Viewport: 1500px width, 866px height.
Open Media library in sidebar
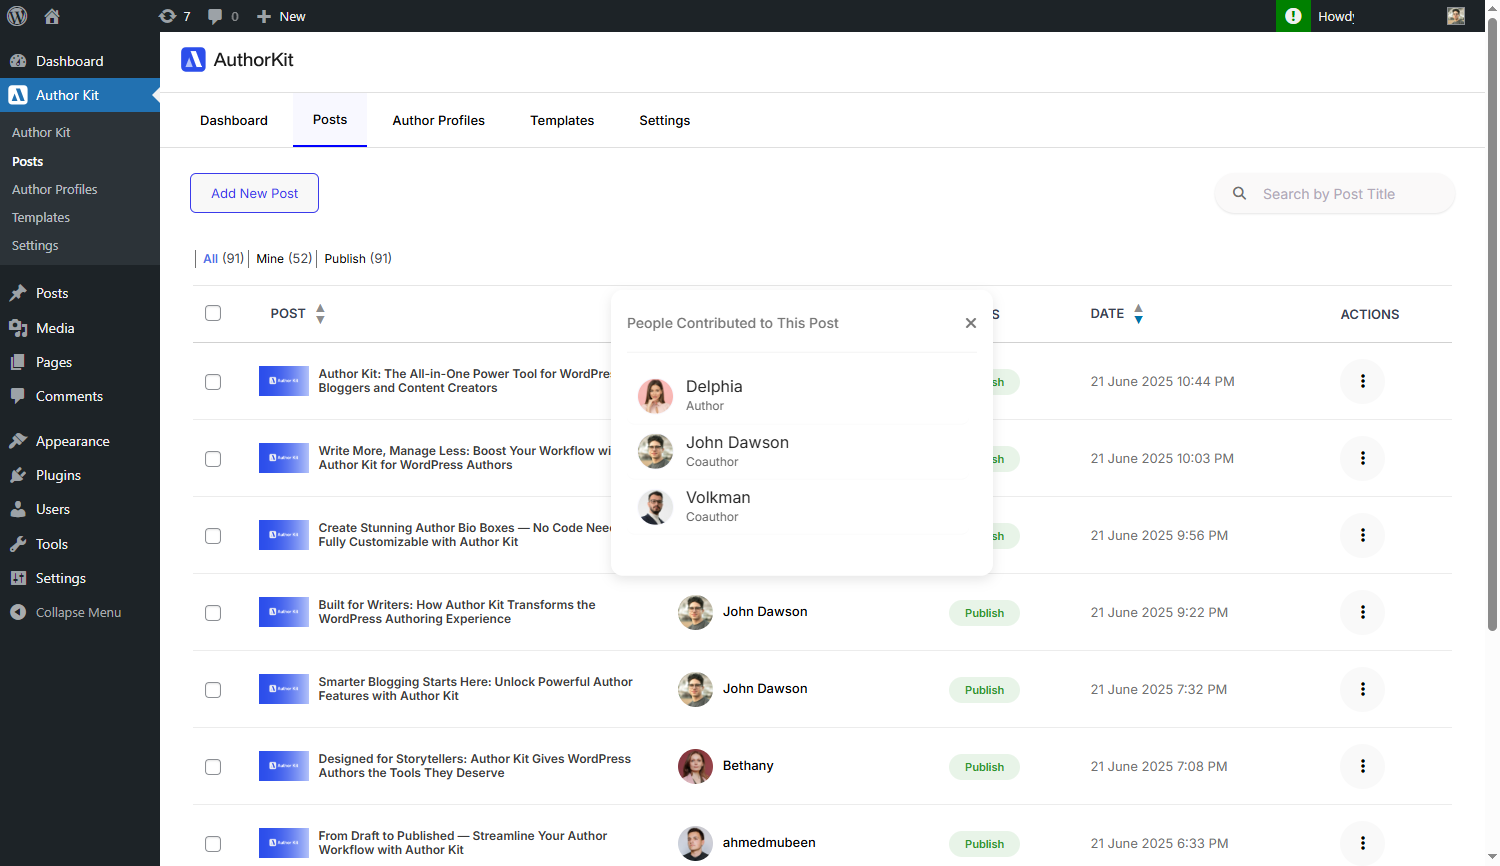[80, 328]
